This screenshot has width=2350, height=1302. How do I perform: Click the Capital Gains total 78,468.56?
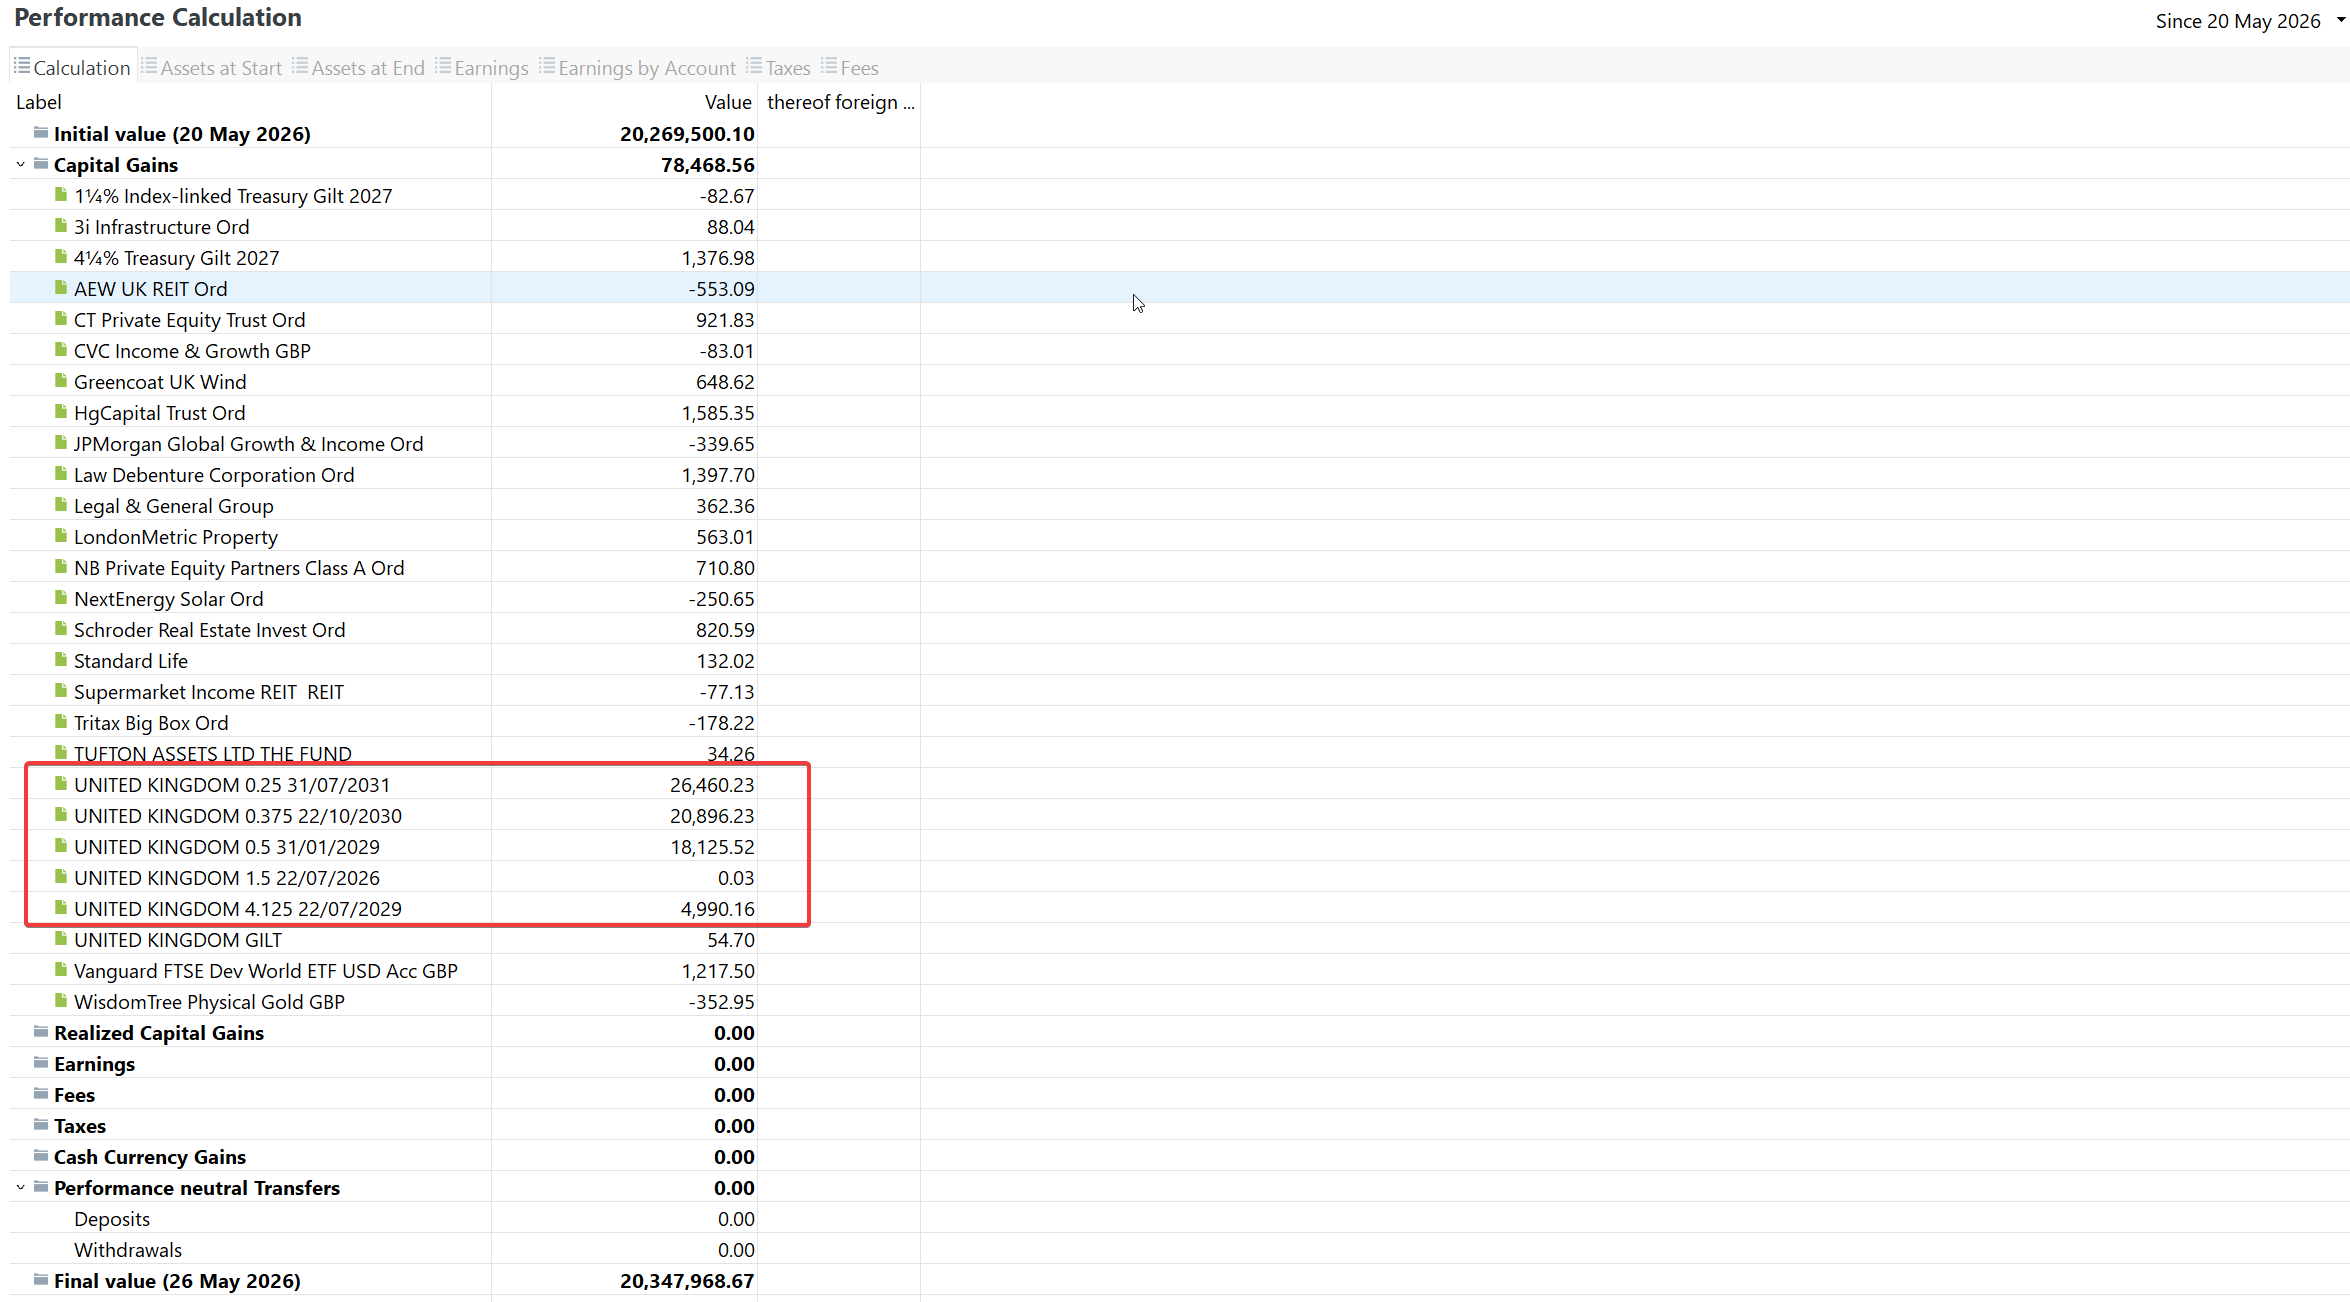coord(708,164)
